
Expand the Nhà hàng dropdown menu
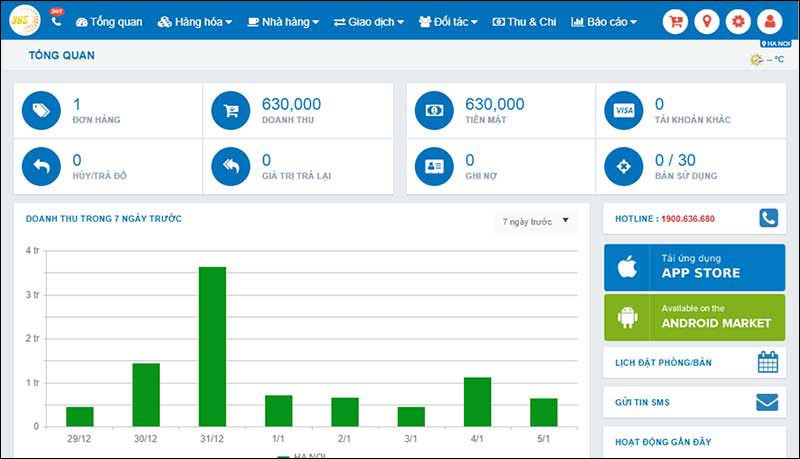(284, 21)
